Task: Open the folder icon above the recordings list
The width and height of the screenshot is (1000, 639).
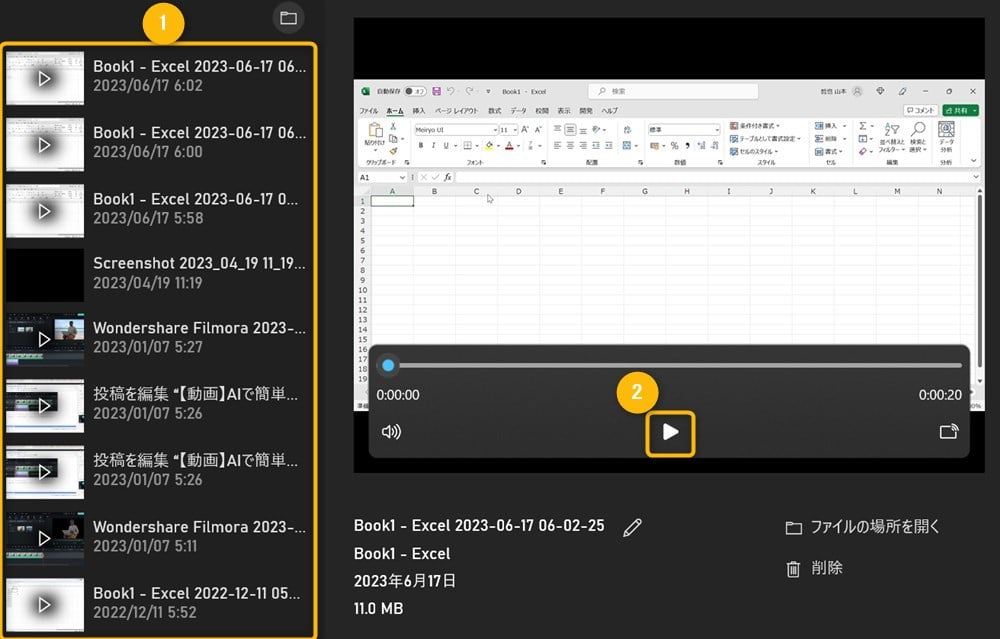Action: (x=289, y=18)
